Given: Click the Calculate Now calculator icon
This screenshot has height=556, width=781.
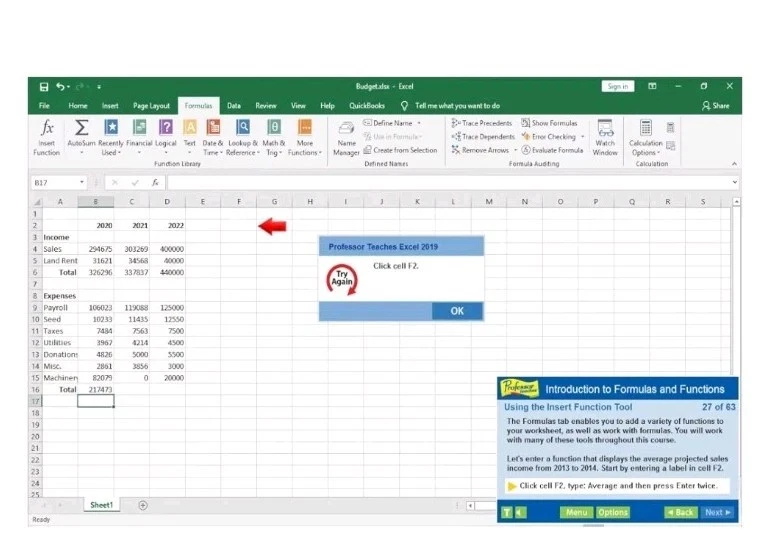Looking at the screenshot, I should [670, 128].
